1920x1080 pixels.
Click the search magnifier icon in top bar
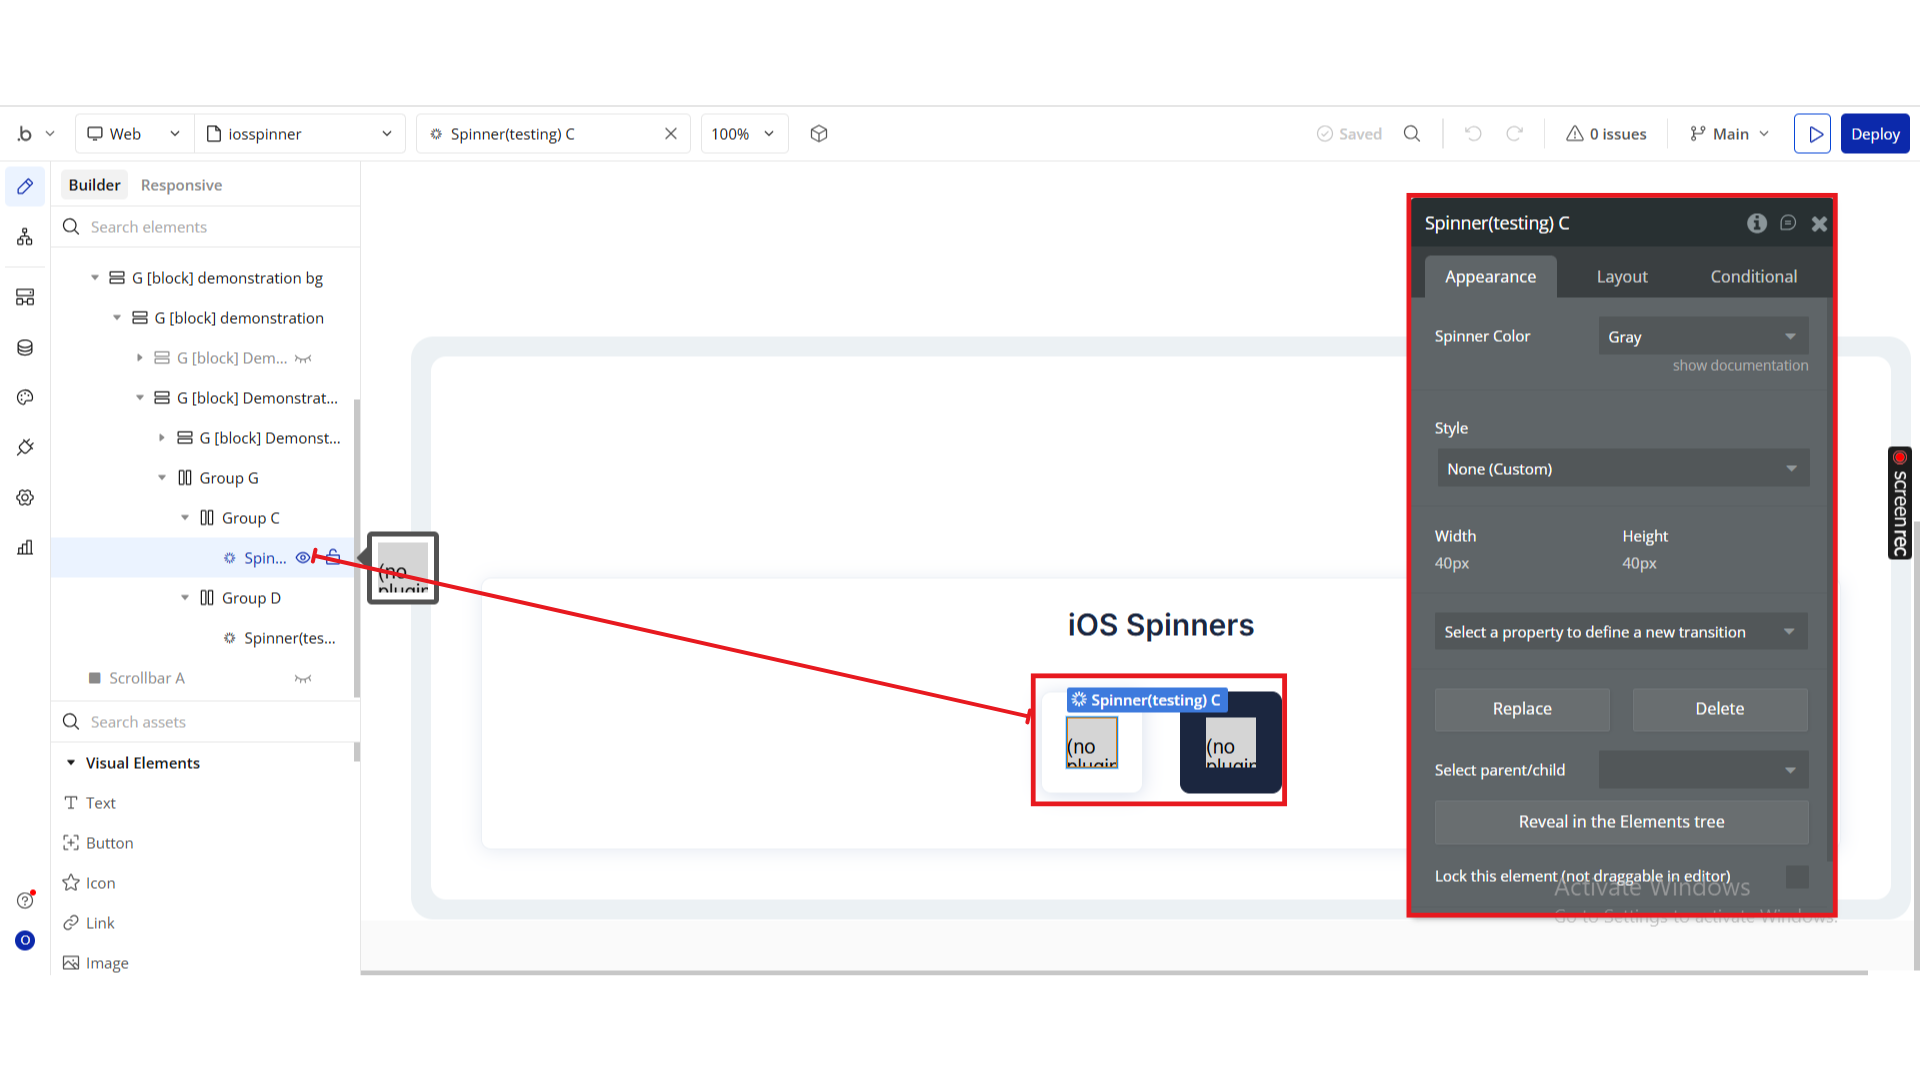(x=1412, y=134)
